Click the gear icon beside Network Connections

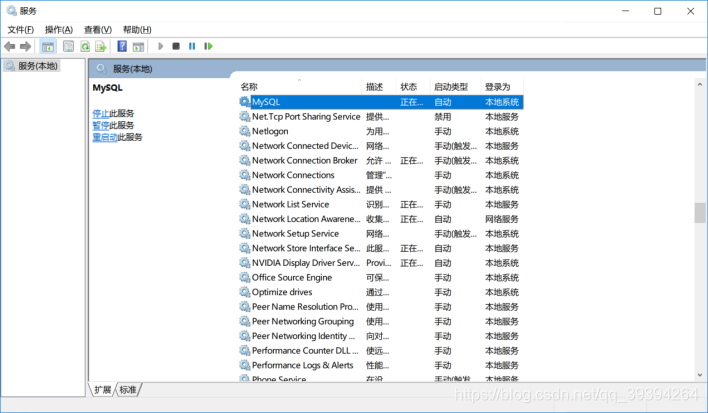[x=244, y=175]
